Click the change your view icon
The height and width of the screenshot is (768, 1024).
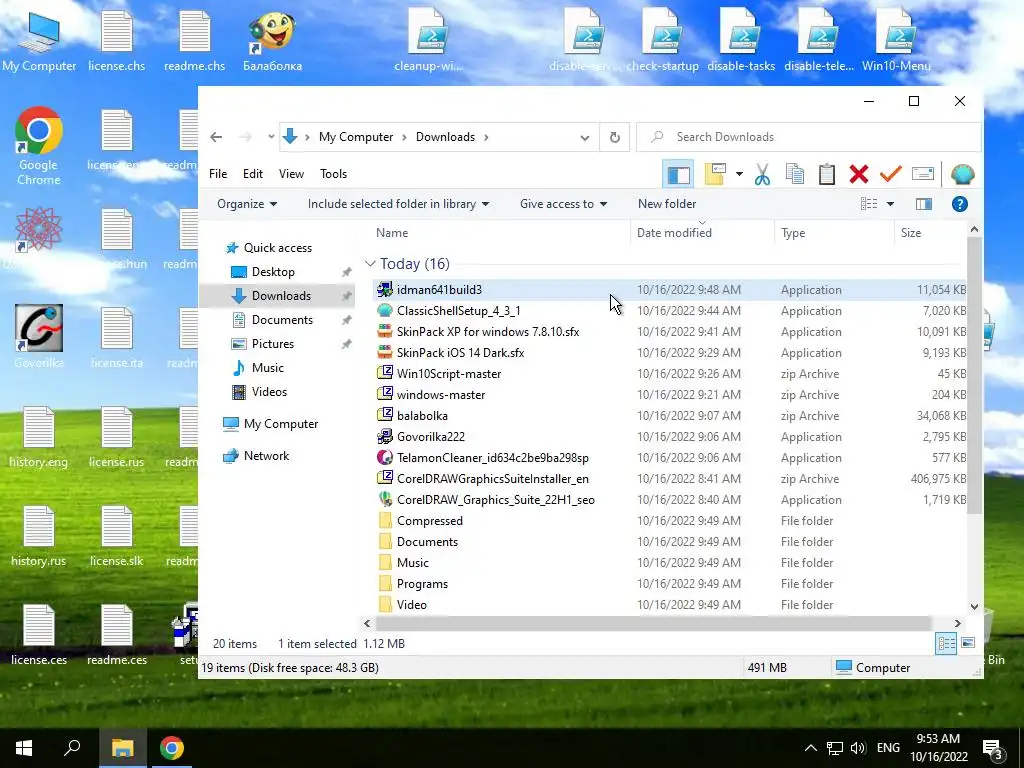pos(869,204)
